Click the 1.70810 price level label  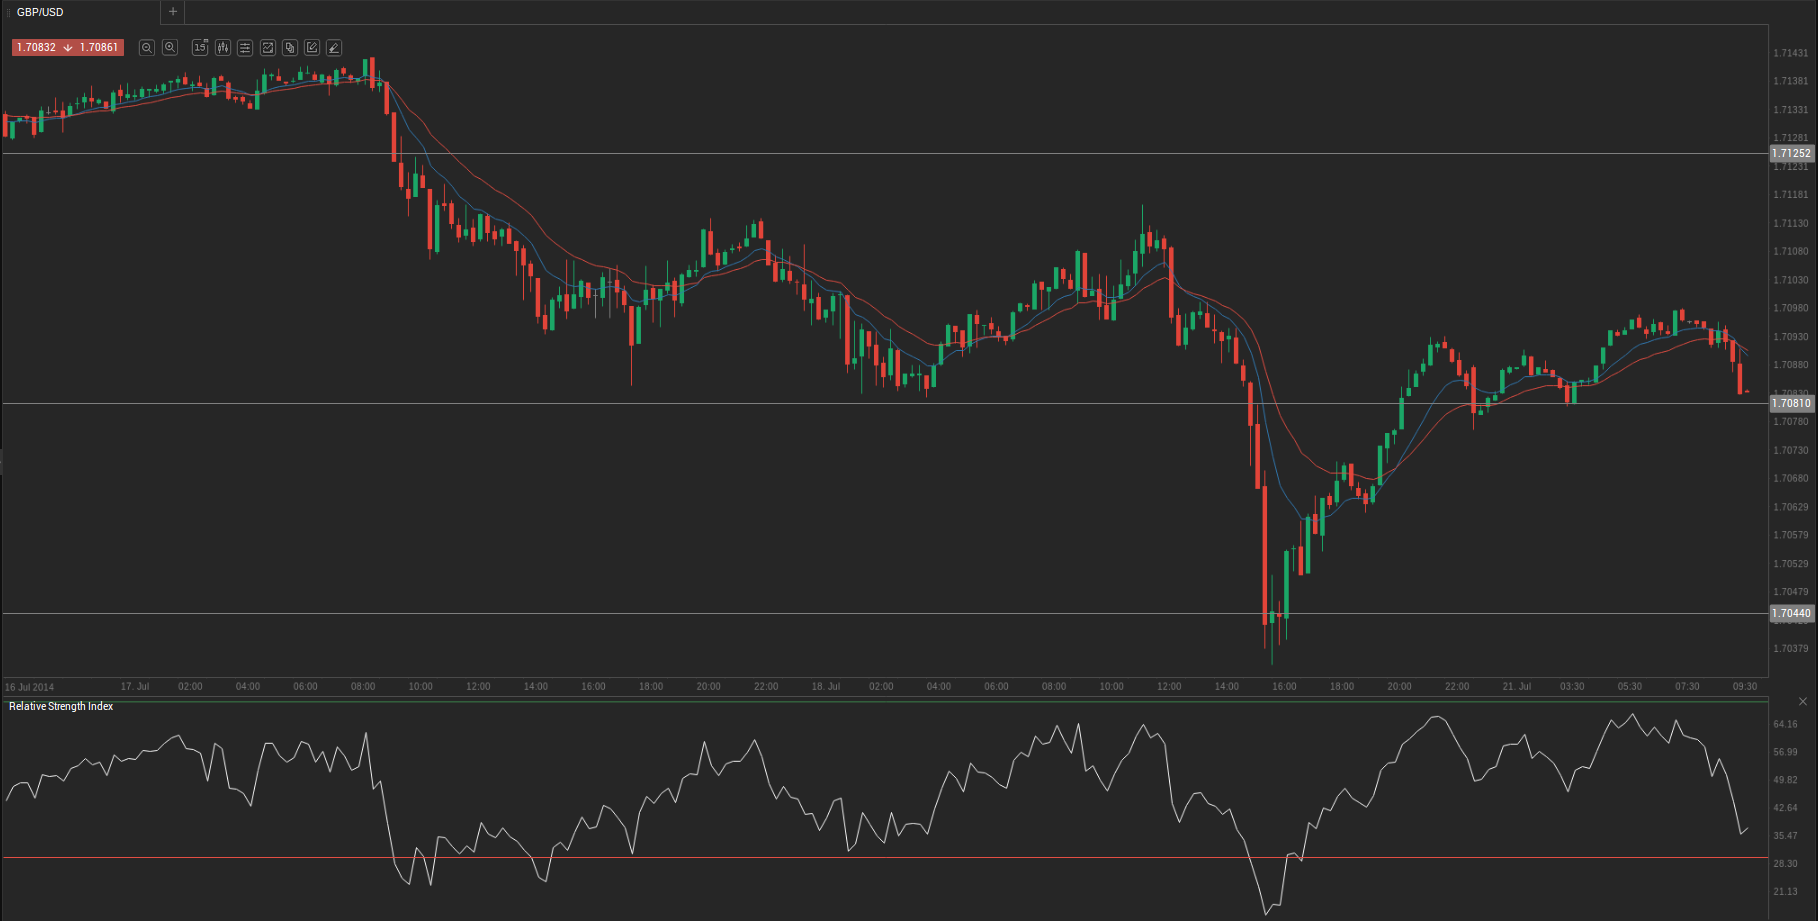(x=1791, y=404)
